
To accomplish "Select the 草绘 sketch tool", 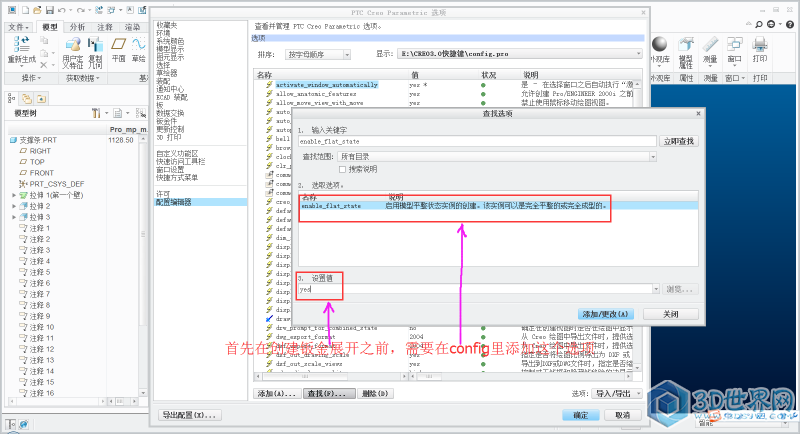I will (138, 44).
